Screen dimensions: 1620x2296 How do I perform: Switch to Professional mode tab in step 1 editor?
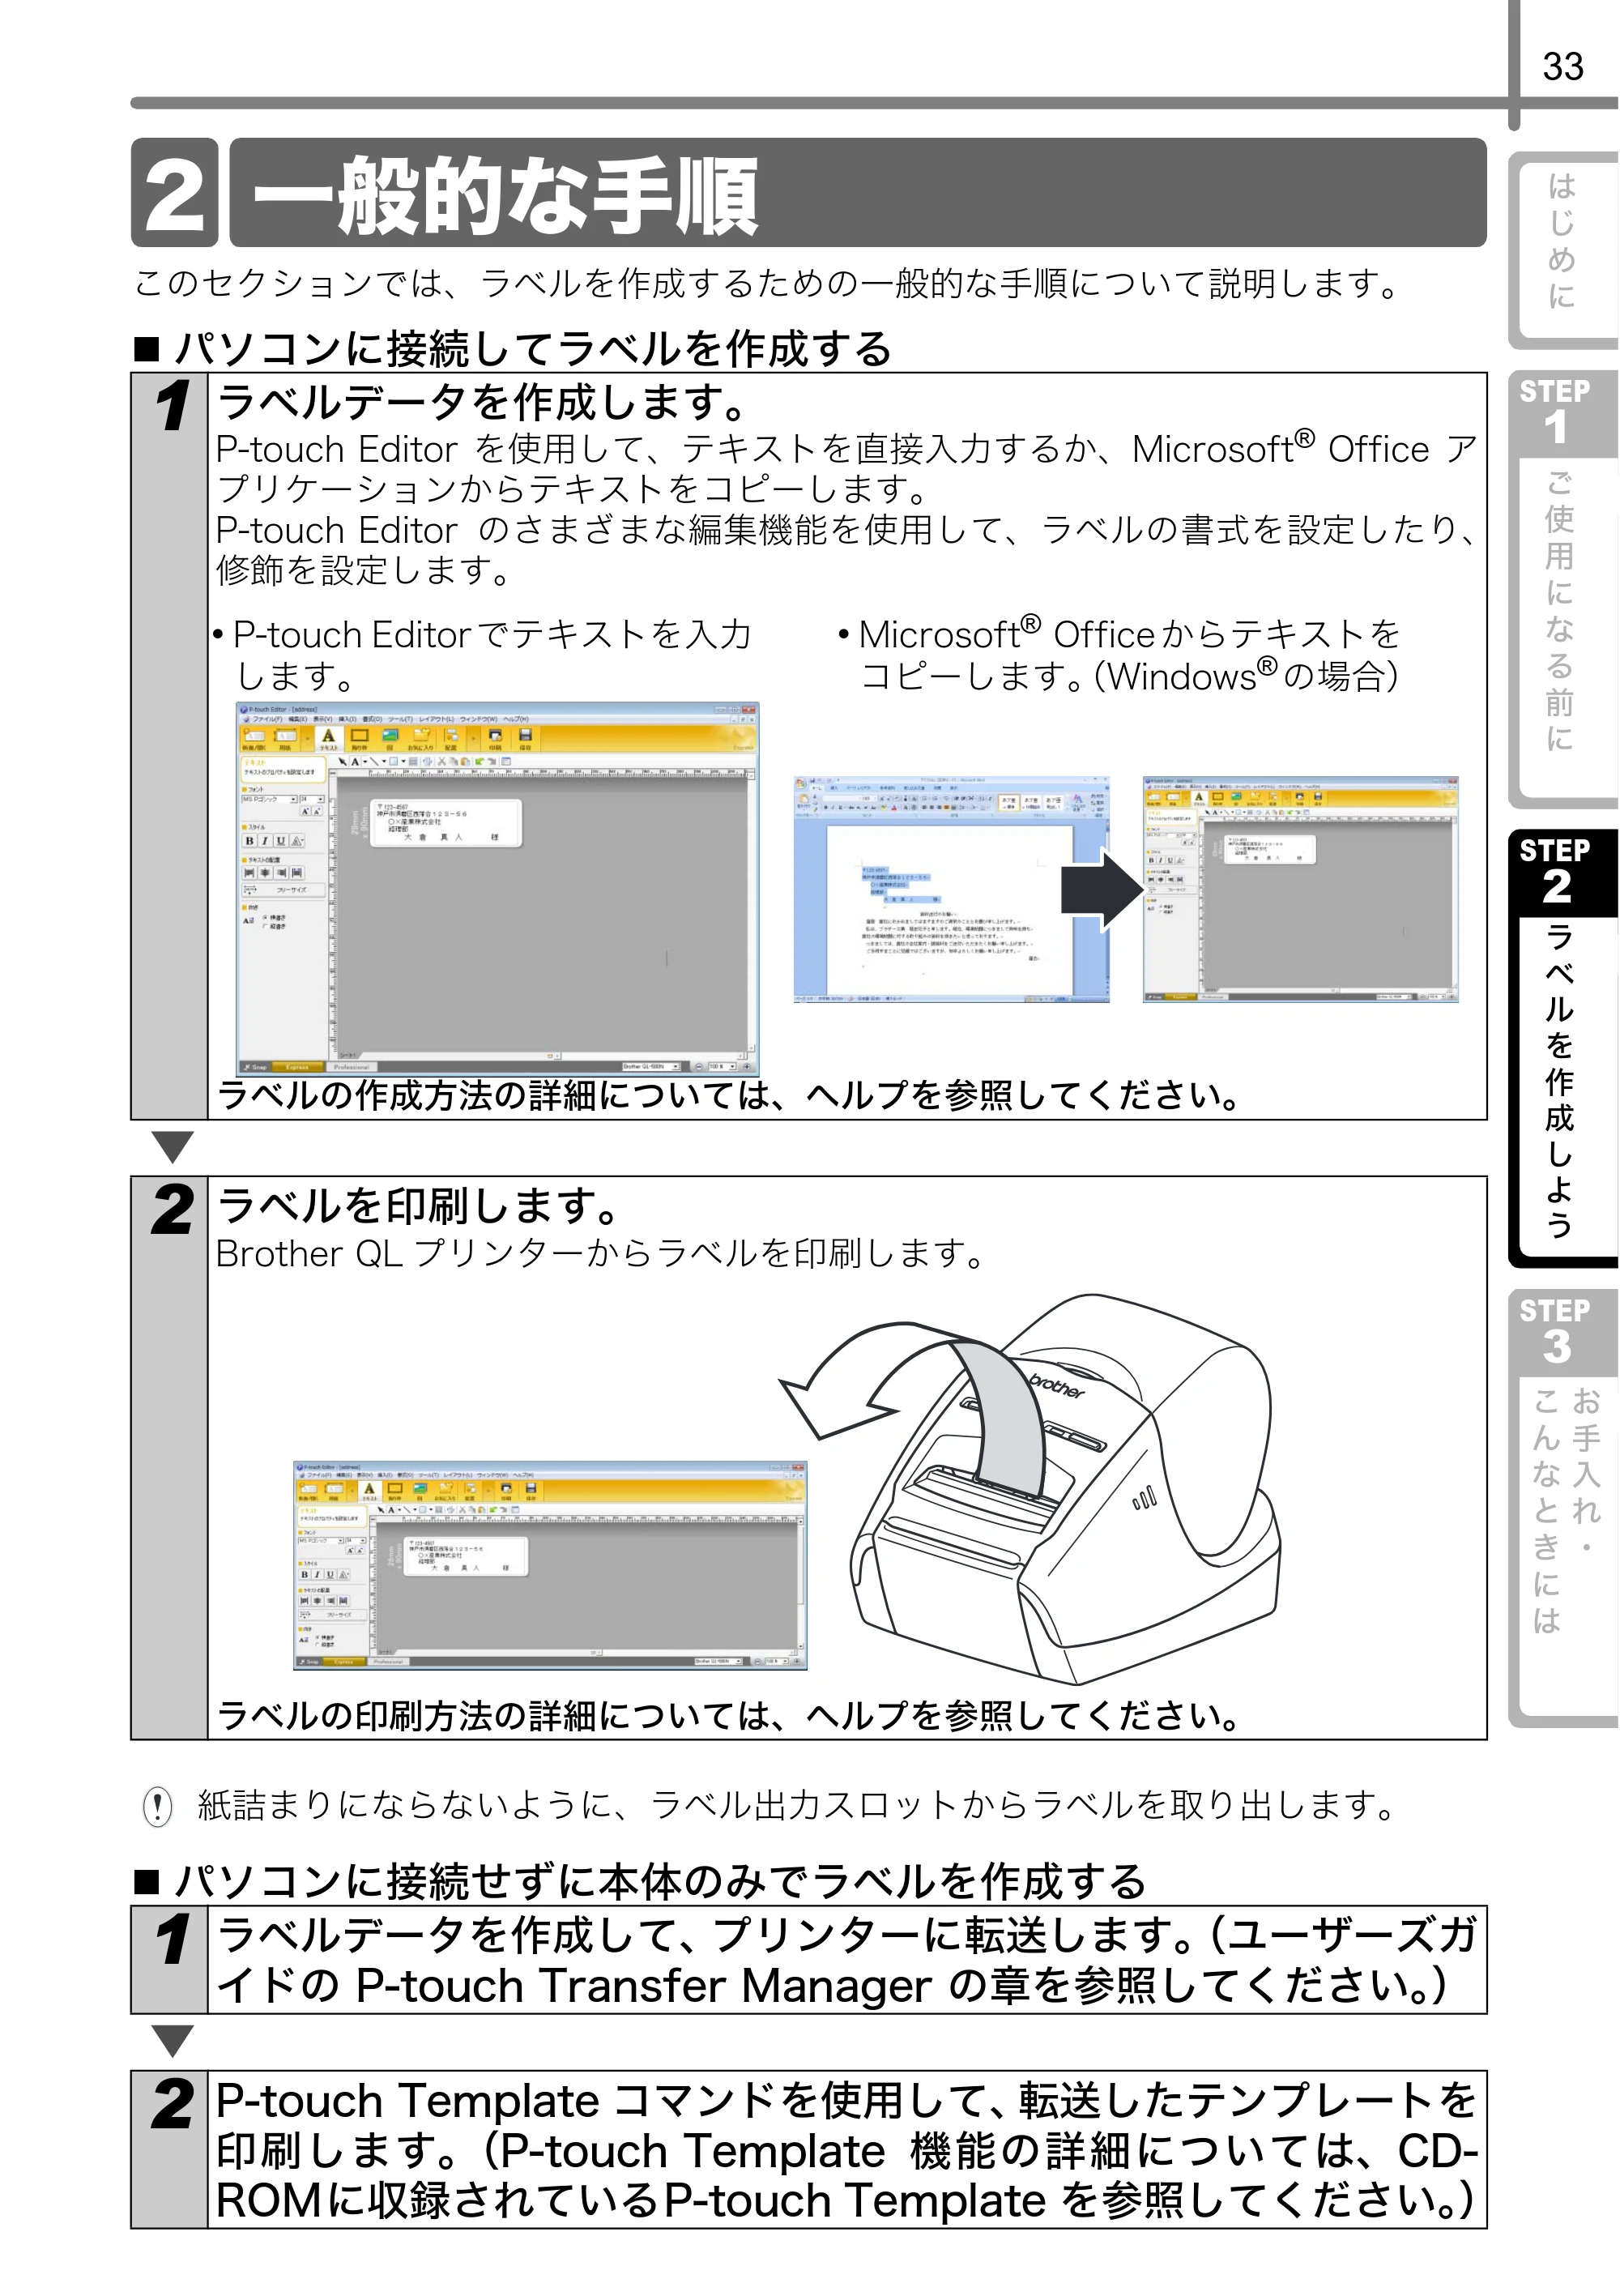click(x=352, y=1067)
